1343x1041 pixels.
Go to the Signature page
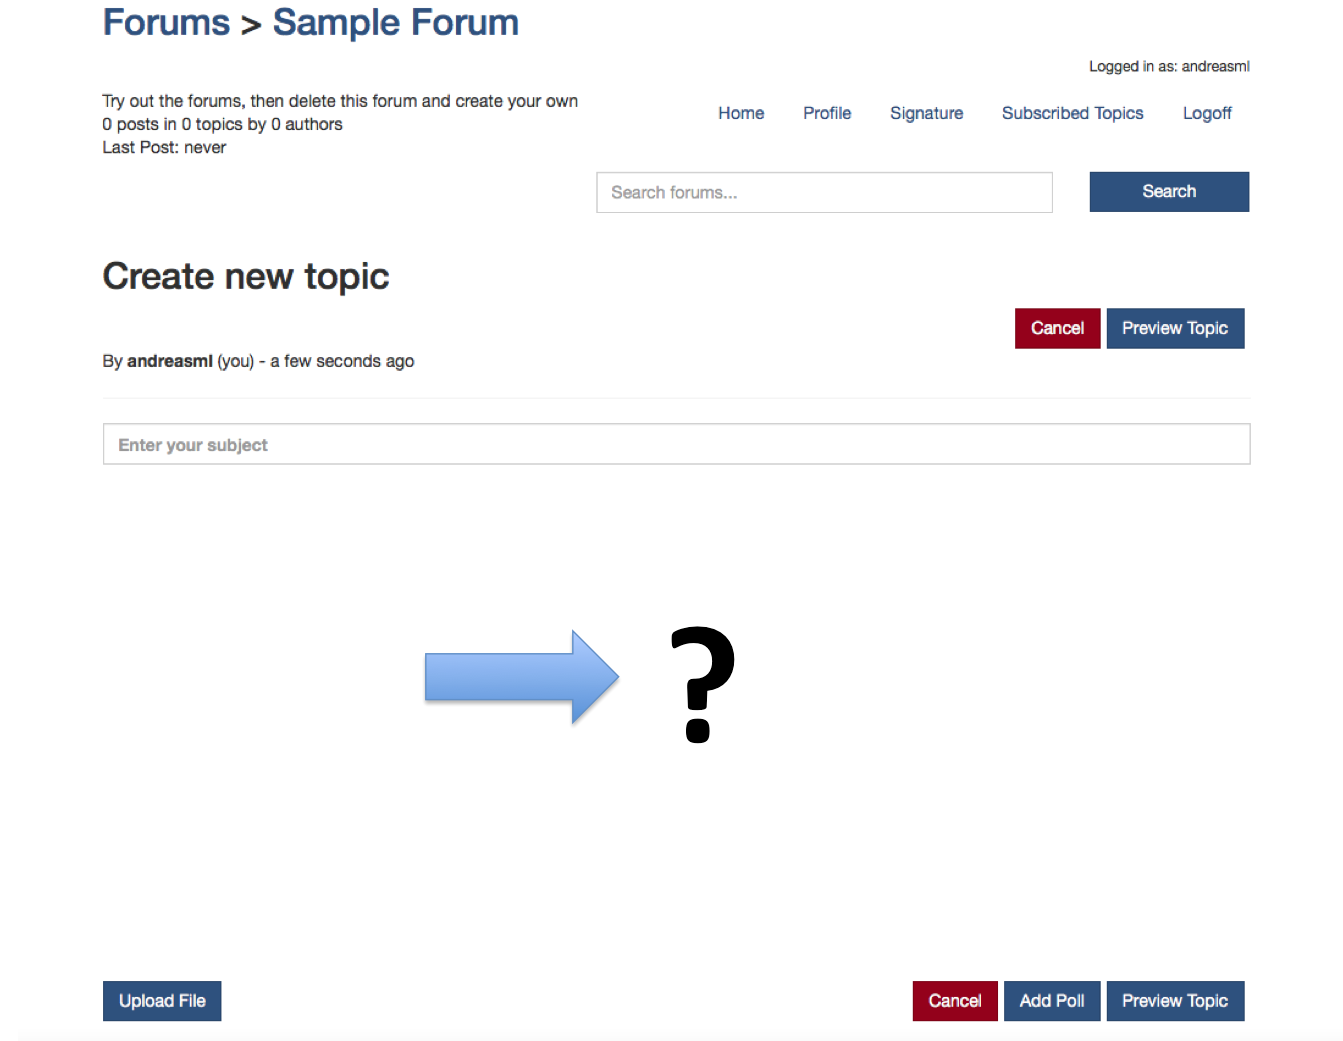926,113
